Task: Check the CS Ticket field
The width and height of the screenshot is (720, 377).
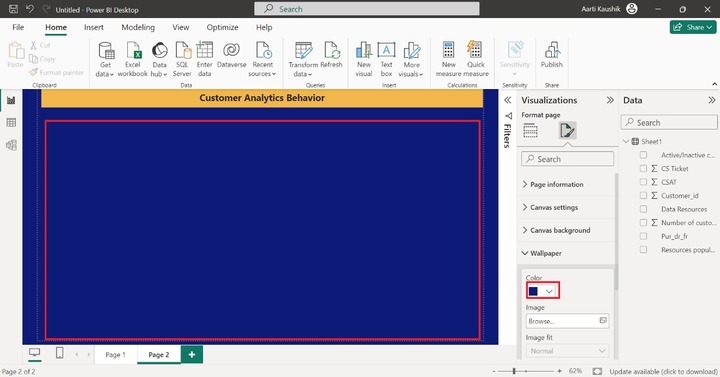Action: pyautogui.click(x=643, y=169)
